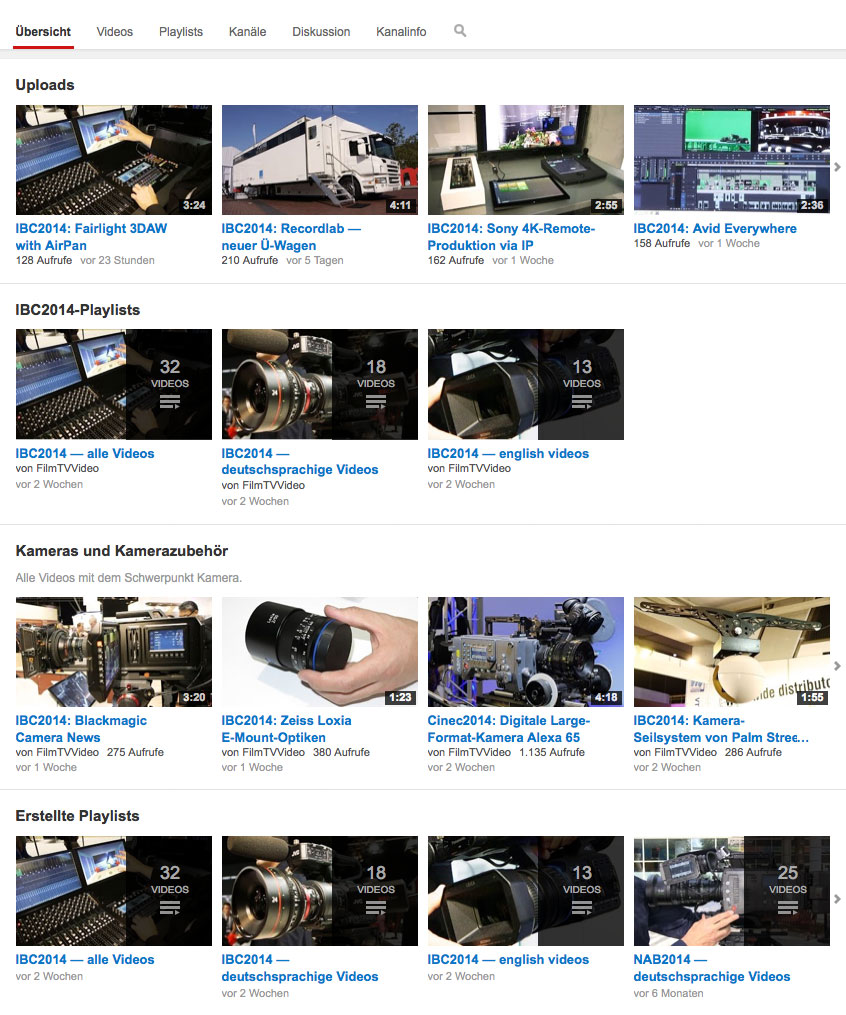Open the Playlists tab
This screenshot has width=846, height=1015.
[x=181, y=32]
